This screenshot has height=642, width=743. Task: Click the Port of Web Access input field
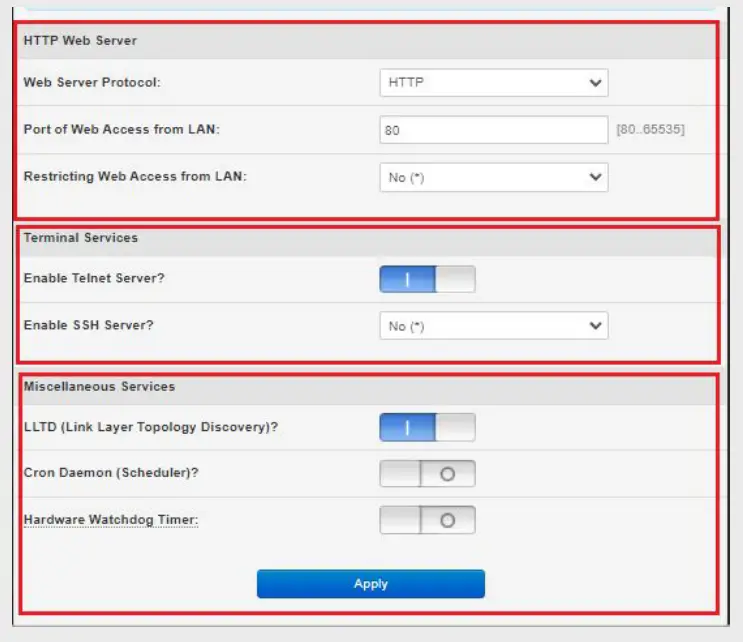pyautogui.click(x=494, y=130)
